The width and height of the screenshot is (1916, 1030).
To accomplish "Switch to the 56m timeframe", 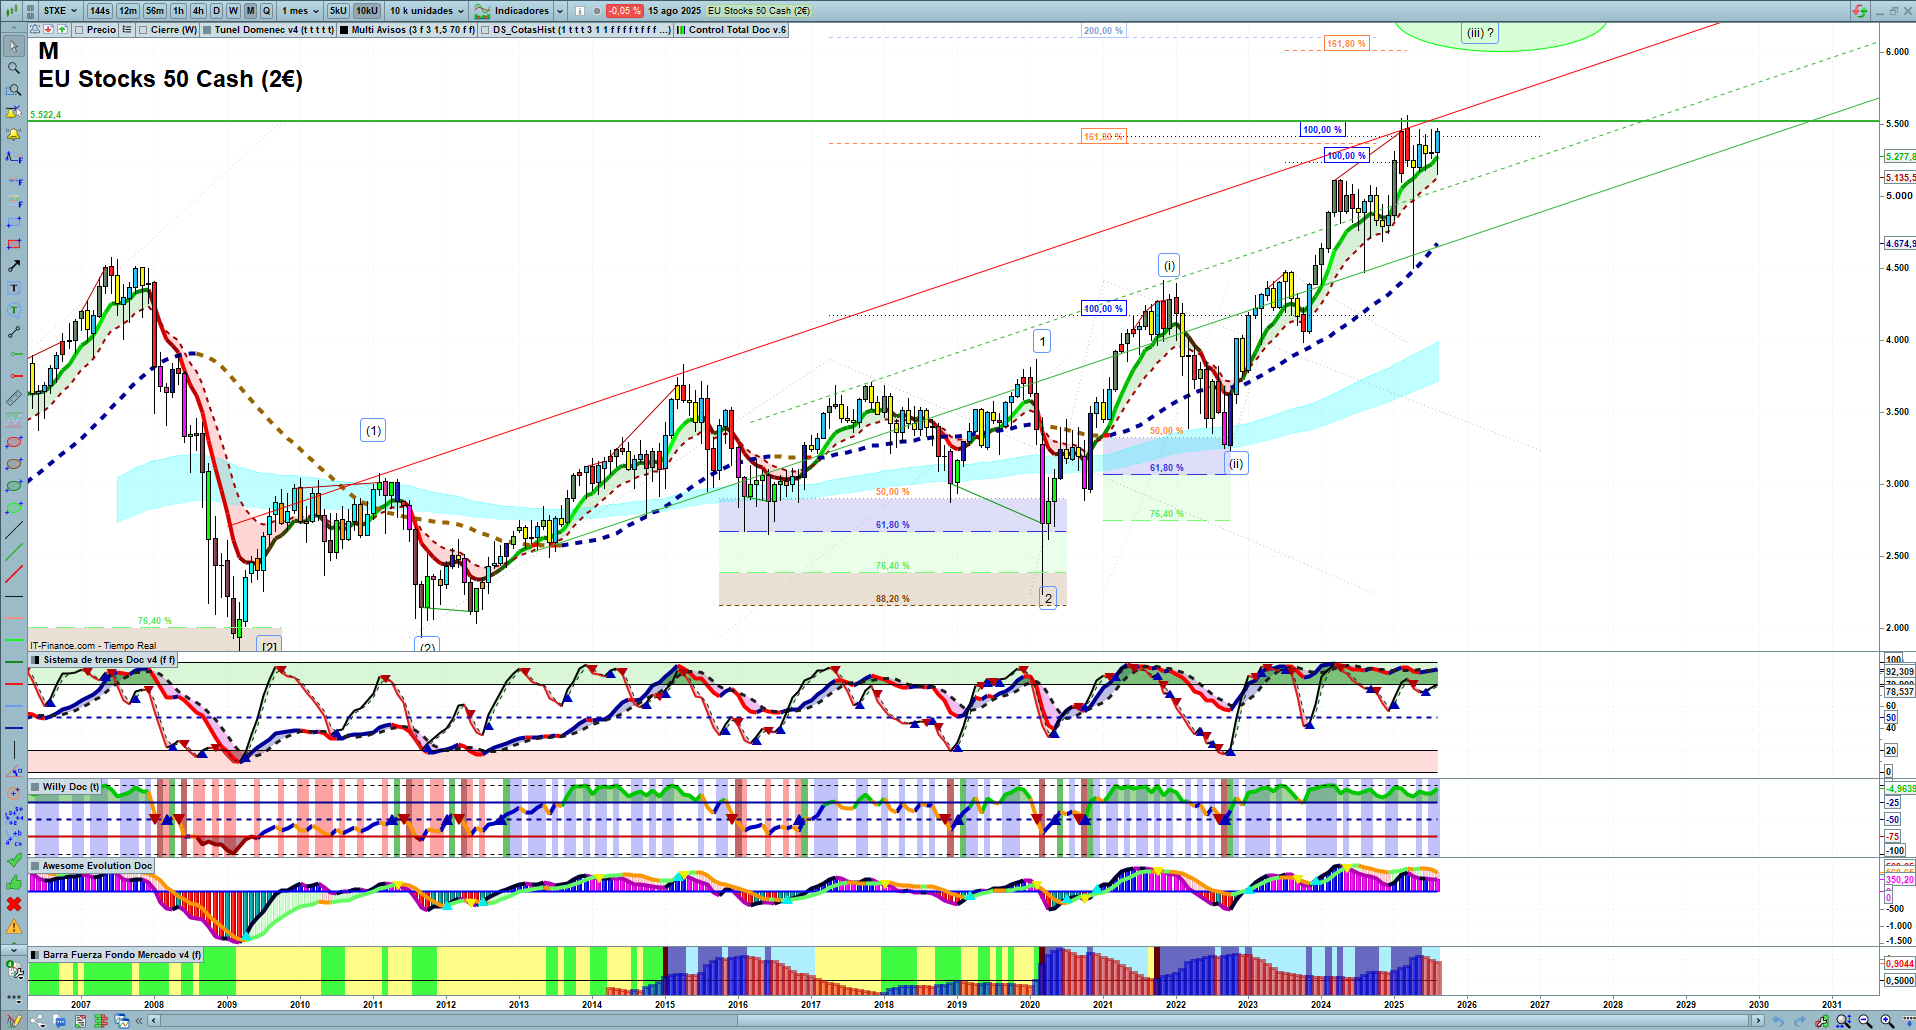I will coord(155,11).
